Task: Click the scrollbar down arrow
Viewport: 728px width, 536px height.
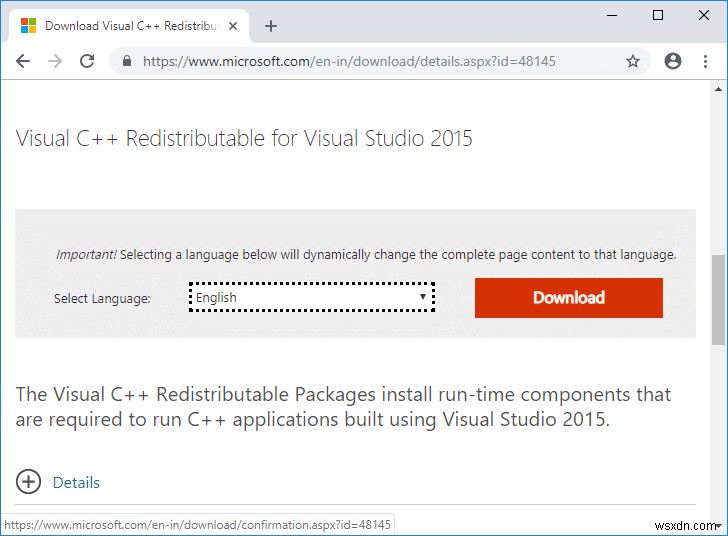Action: (x=719, y=526)
